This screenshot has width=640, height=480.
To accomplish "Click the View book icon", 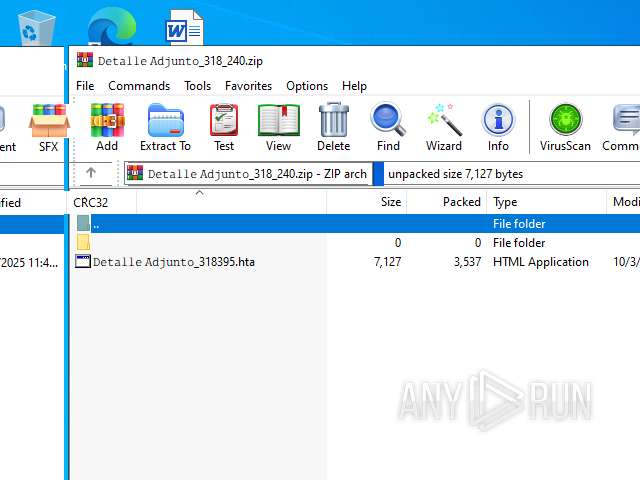I will point(279,120).
